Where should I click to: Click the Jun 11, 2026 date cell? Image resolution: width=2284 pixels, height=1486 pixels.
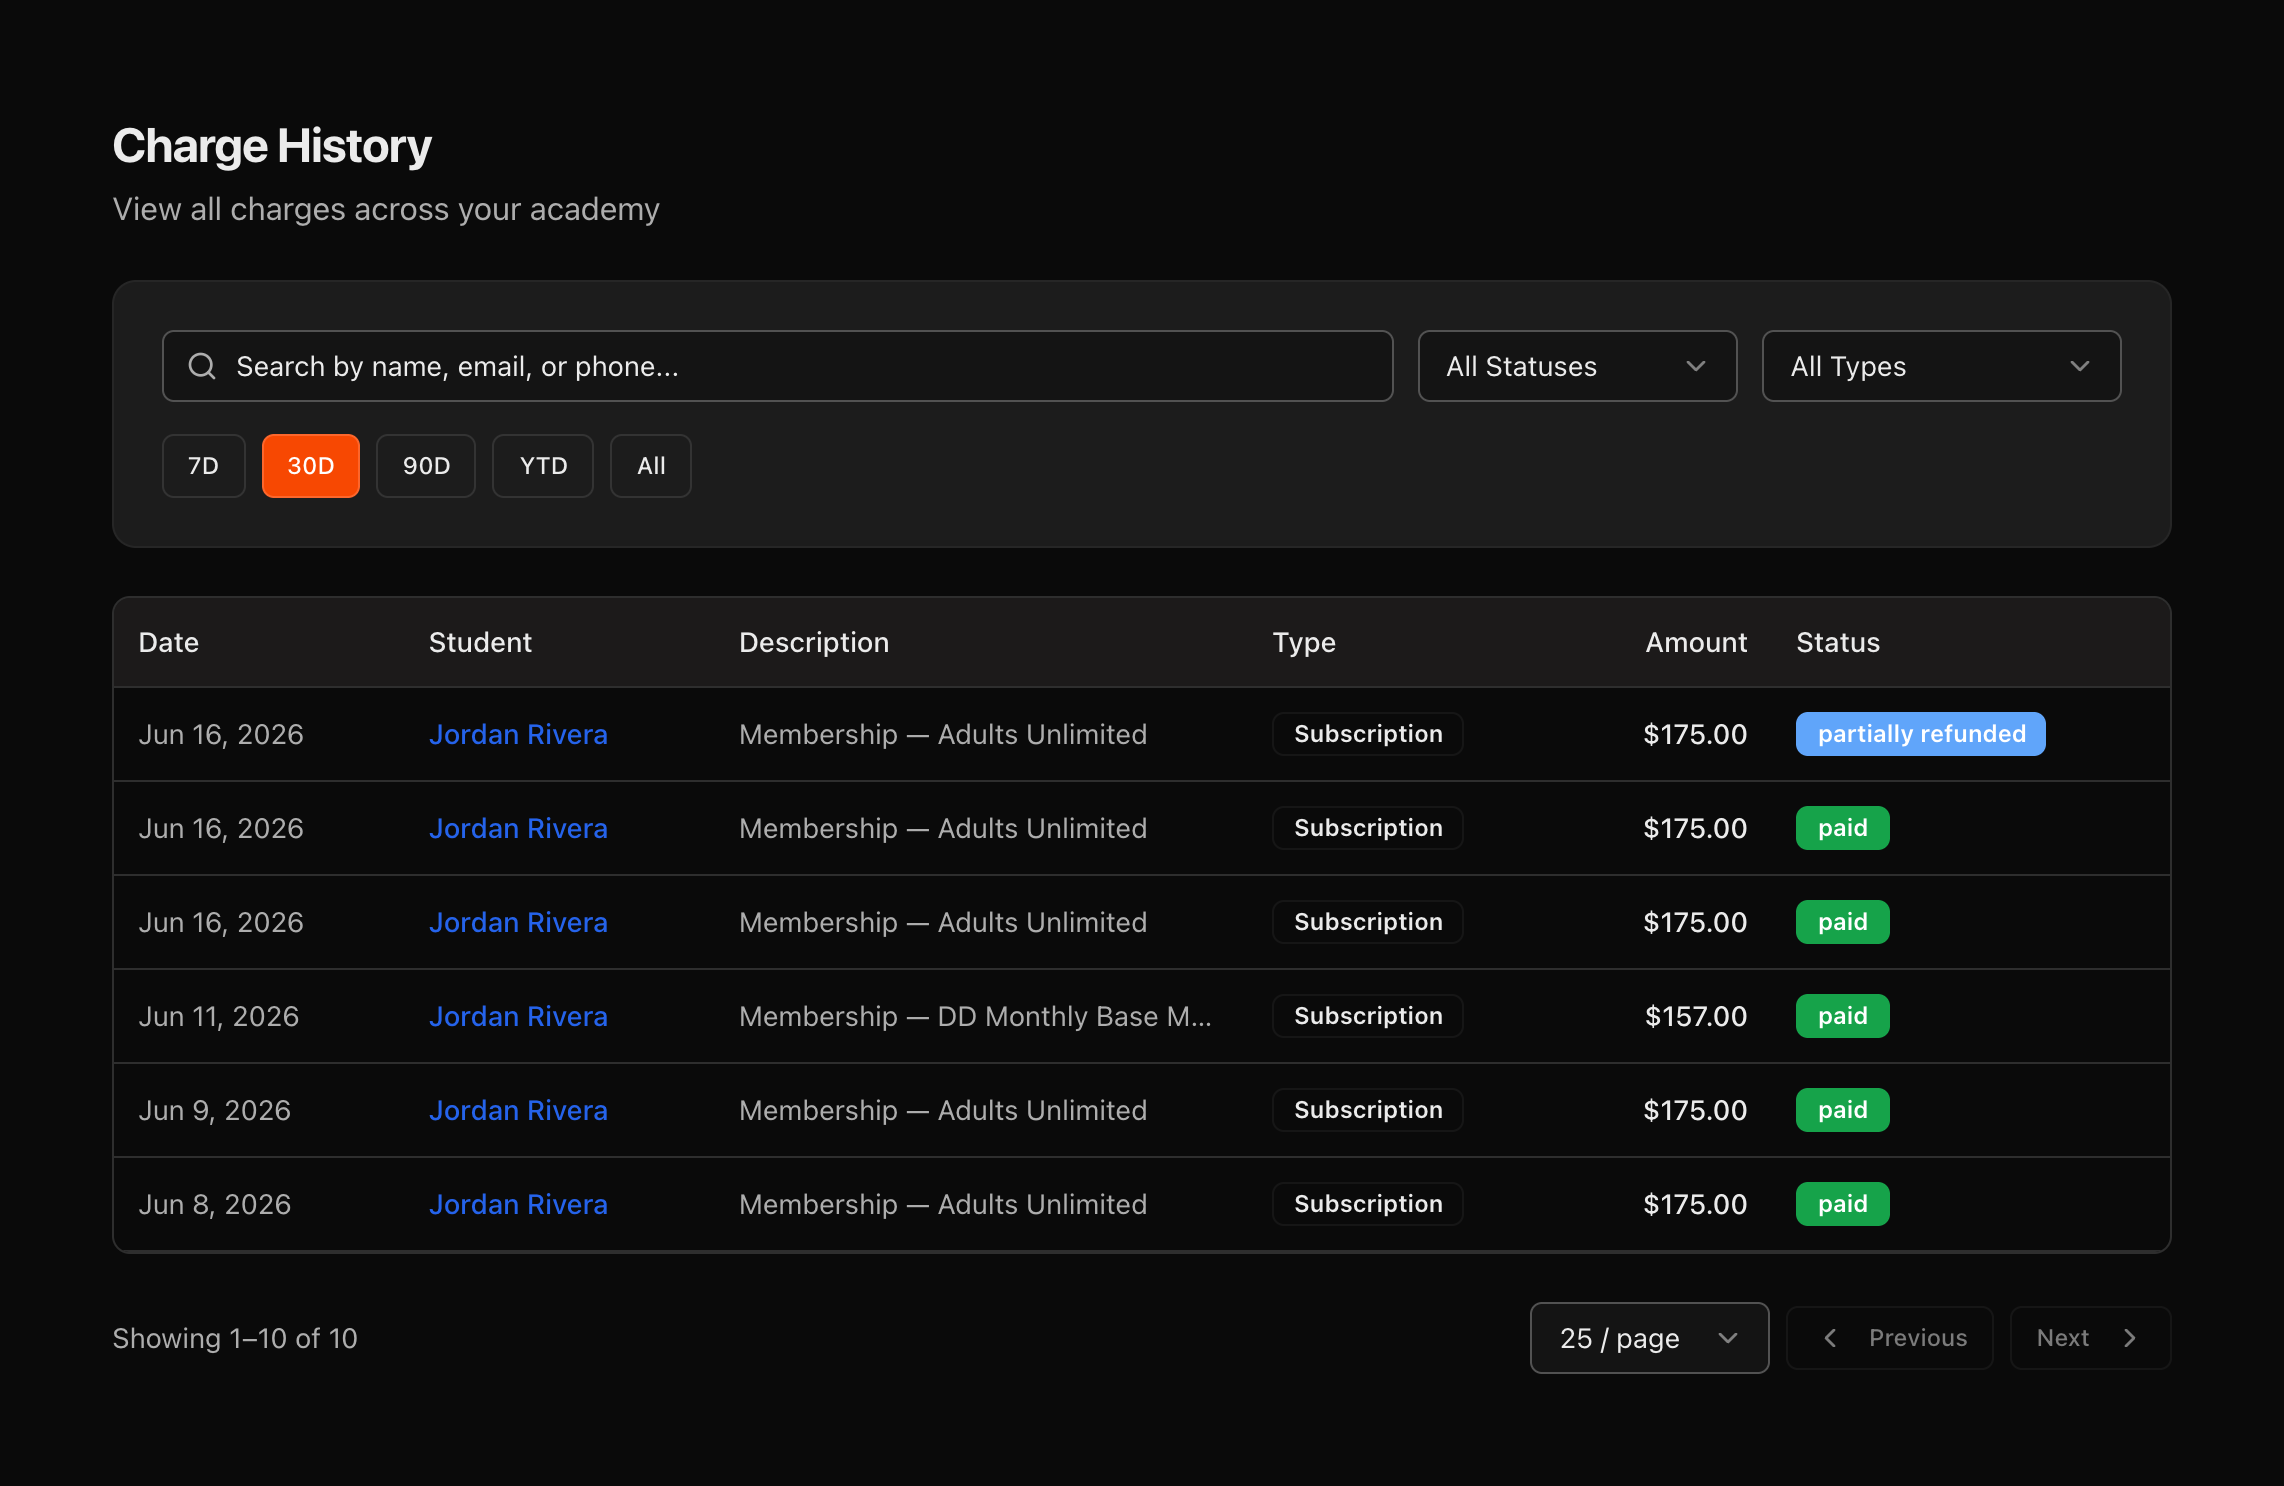219,1016
